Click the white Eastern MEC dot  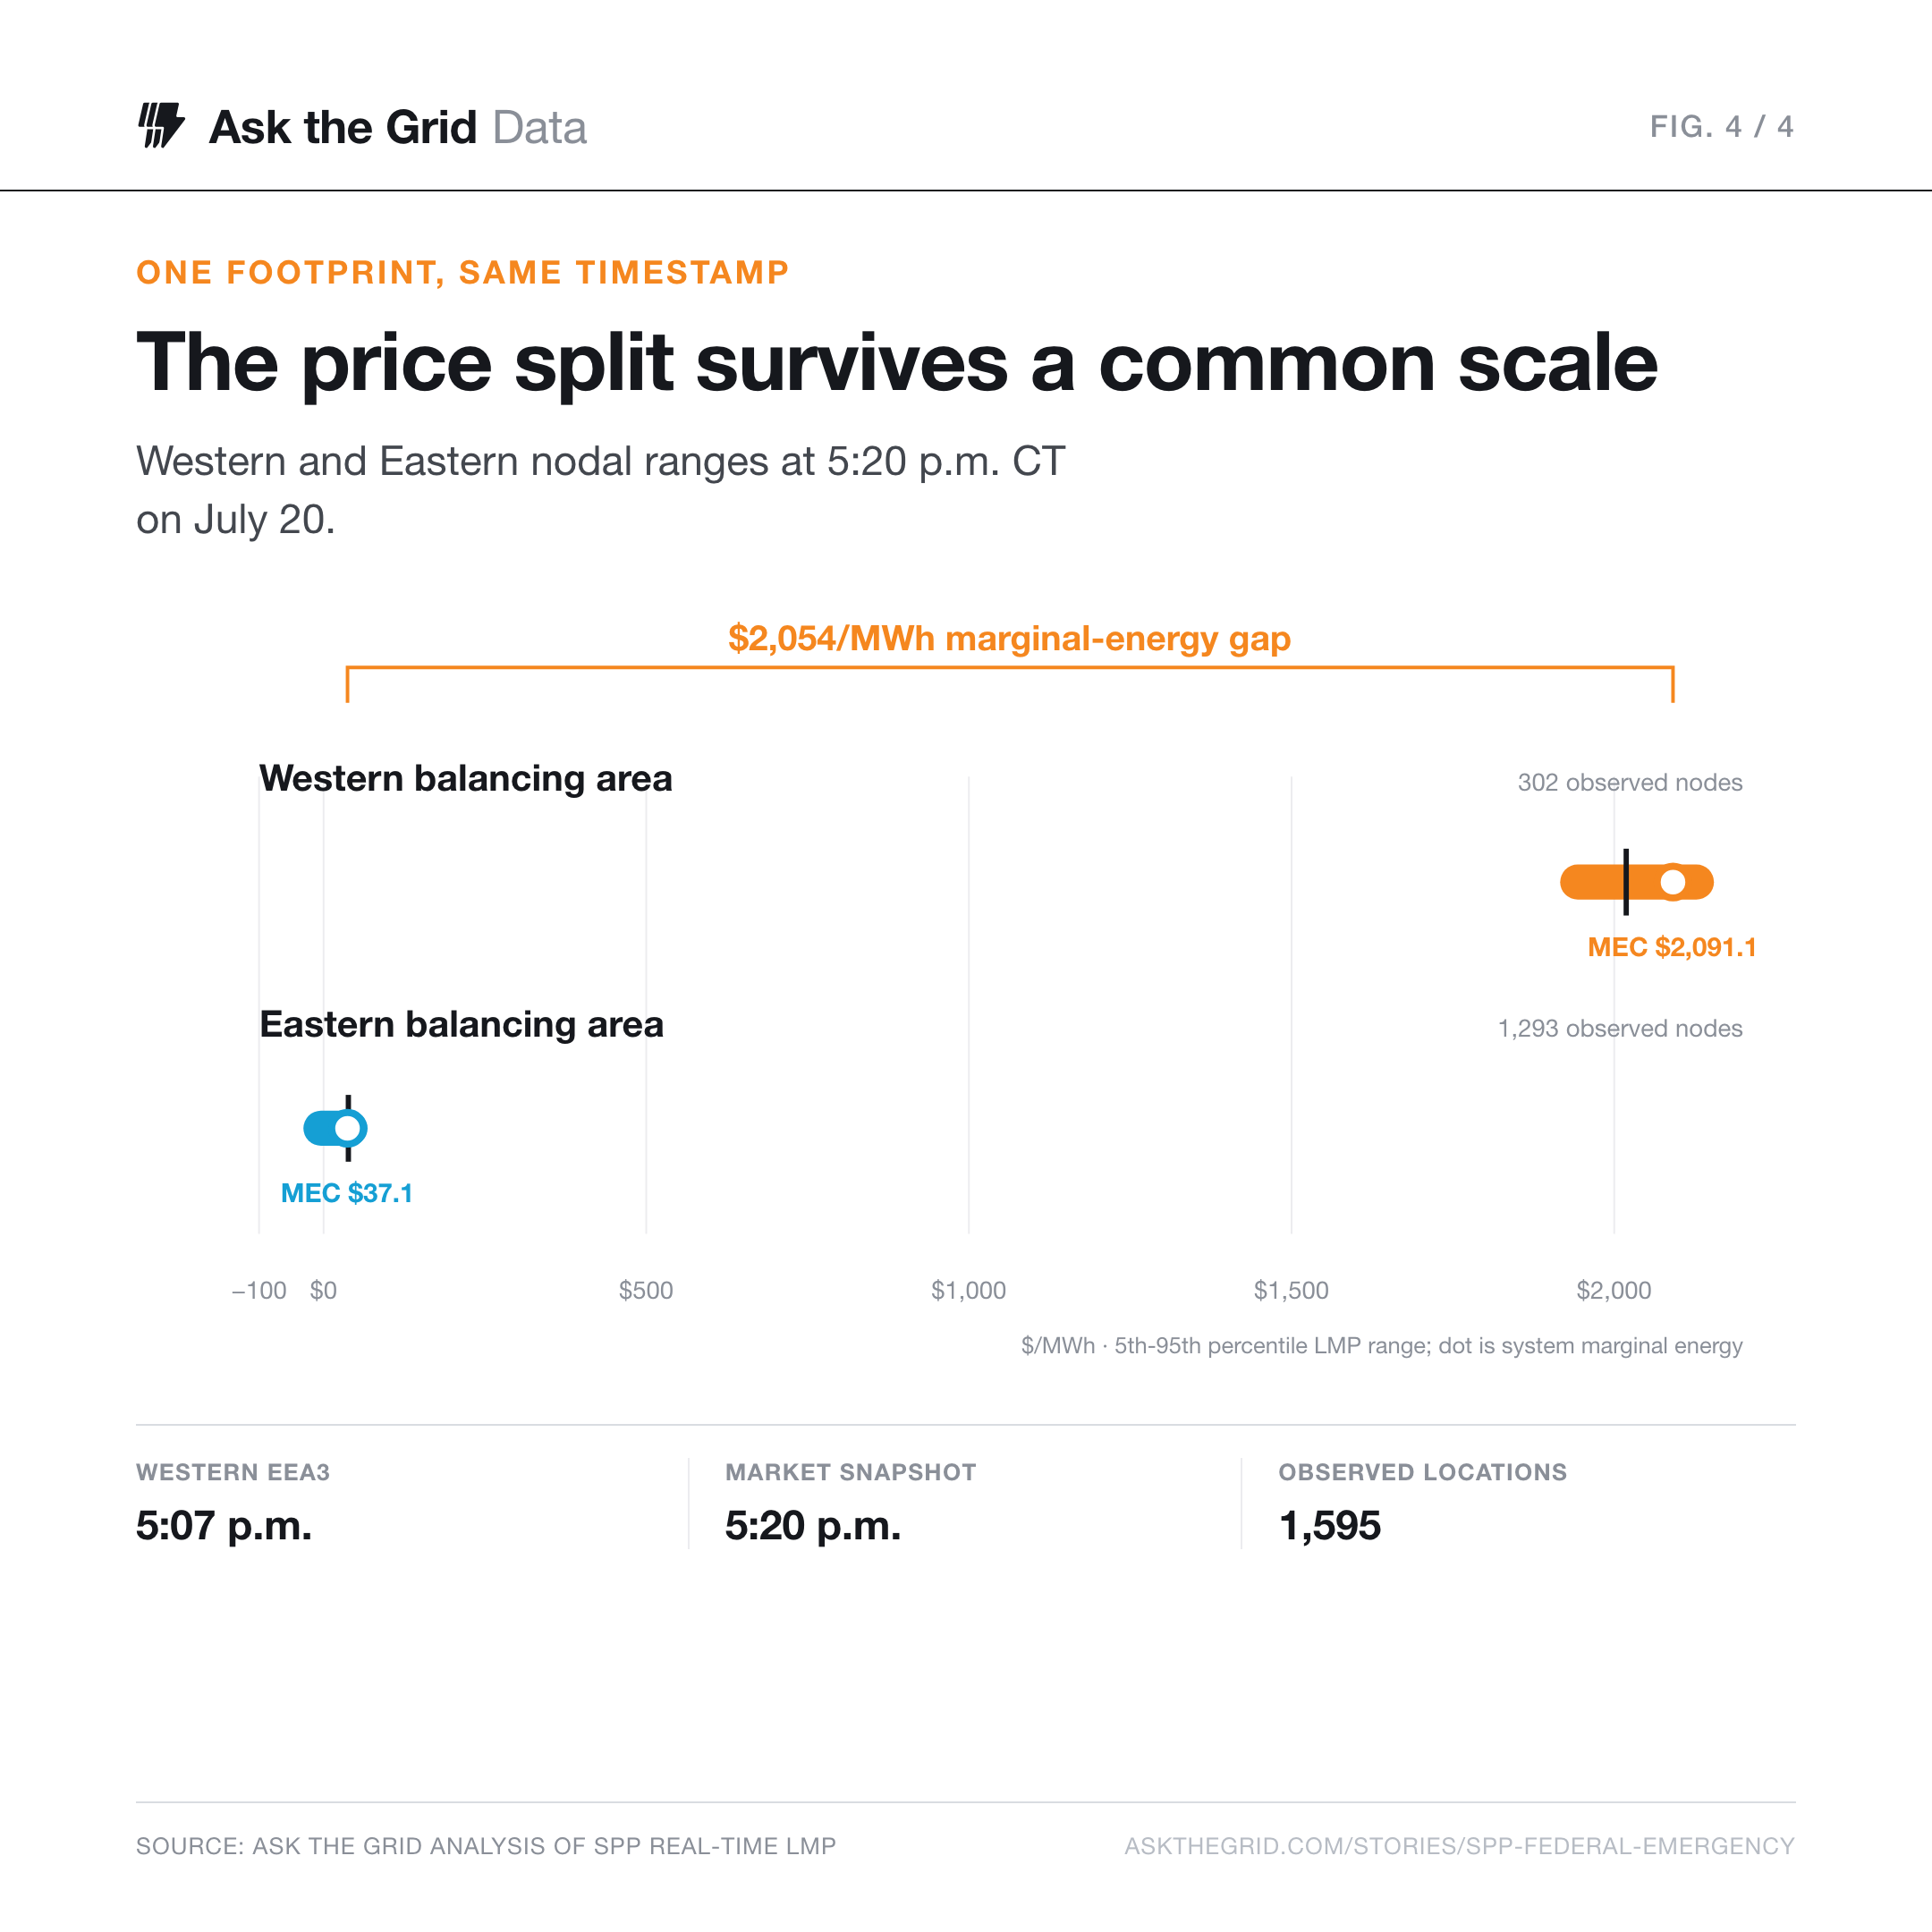point(348,1128)
